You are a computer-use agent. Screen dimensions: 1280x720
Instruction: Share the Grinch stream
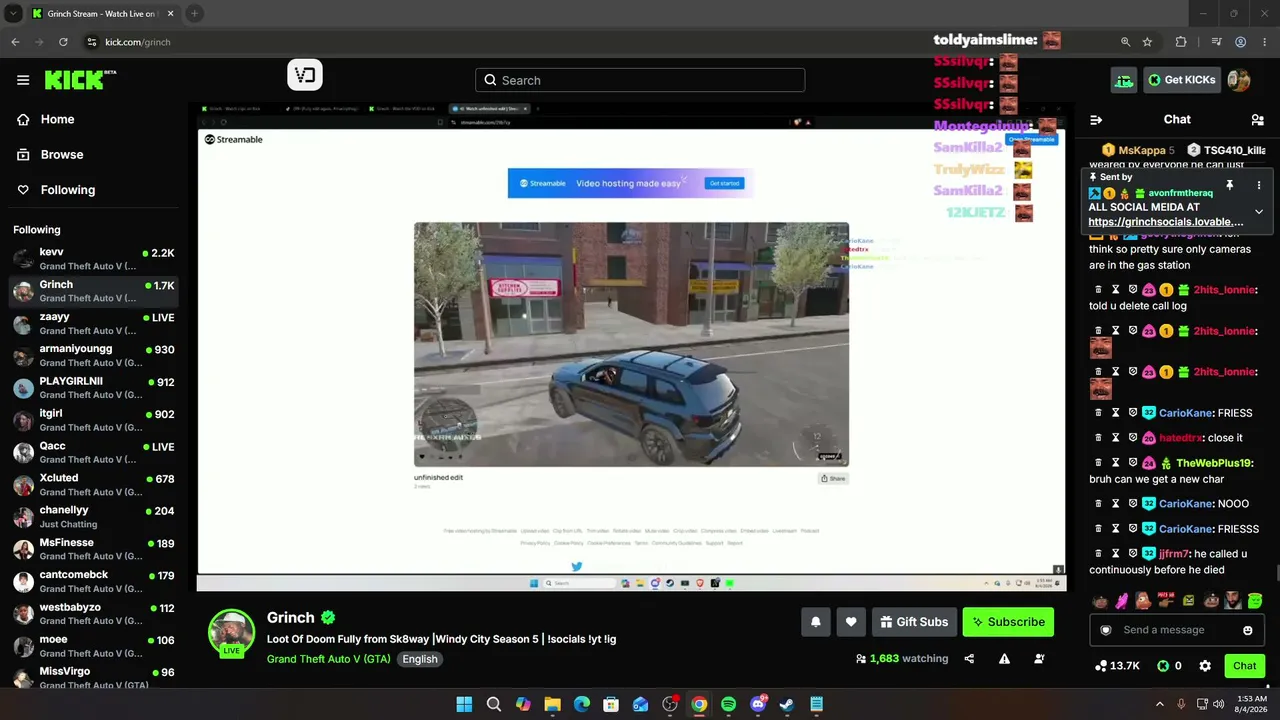pyautogui.click(x=969, y=659)
